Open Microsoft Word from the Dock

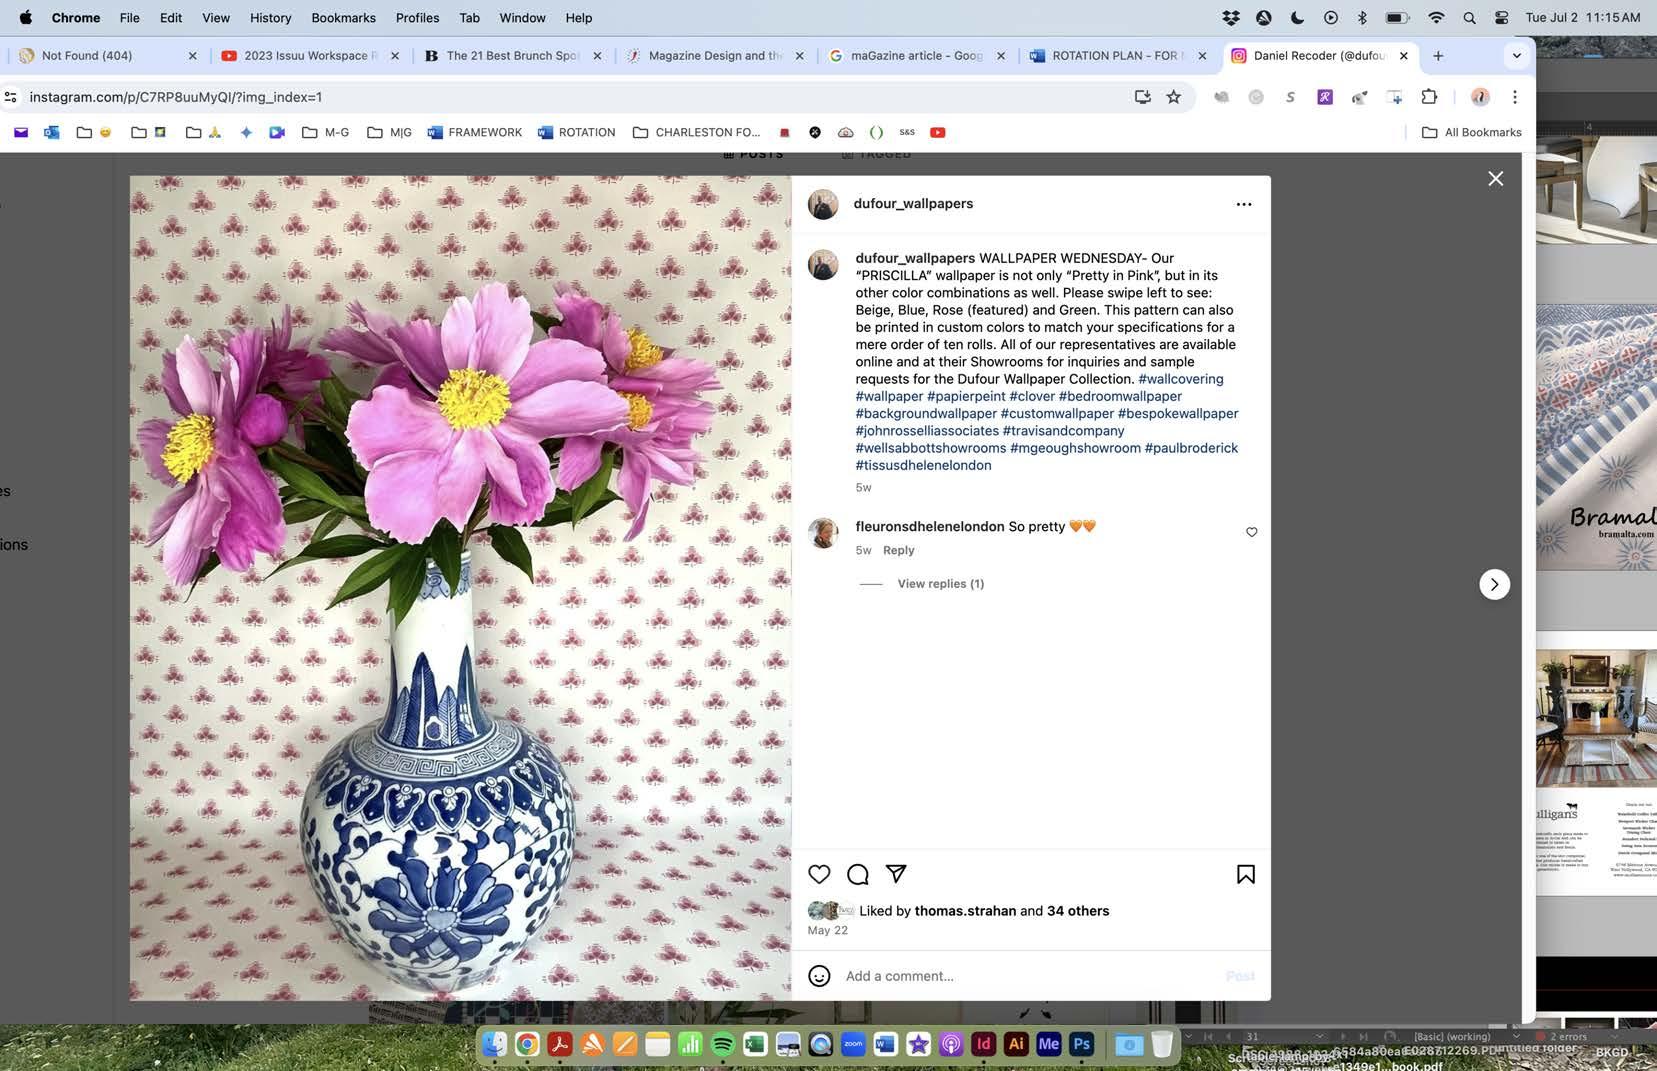pyautogui.click(x=885, y=1044)
